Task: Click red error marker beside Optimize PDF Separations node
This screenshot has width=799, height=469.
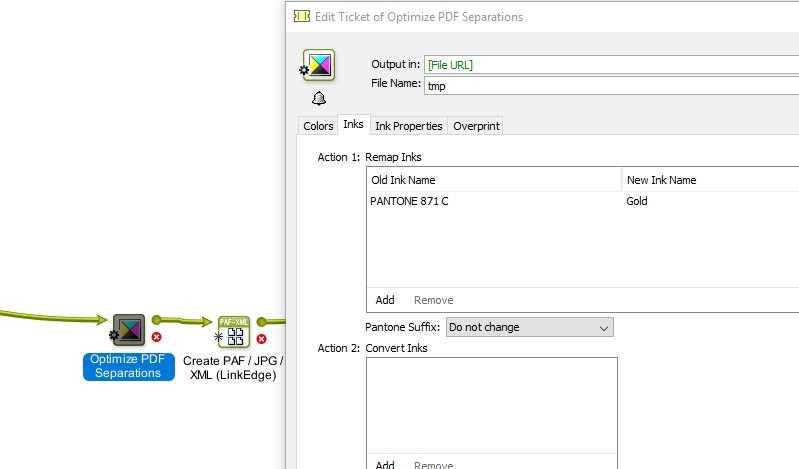Action: click(x=156, y=337)
